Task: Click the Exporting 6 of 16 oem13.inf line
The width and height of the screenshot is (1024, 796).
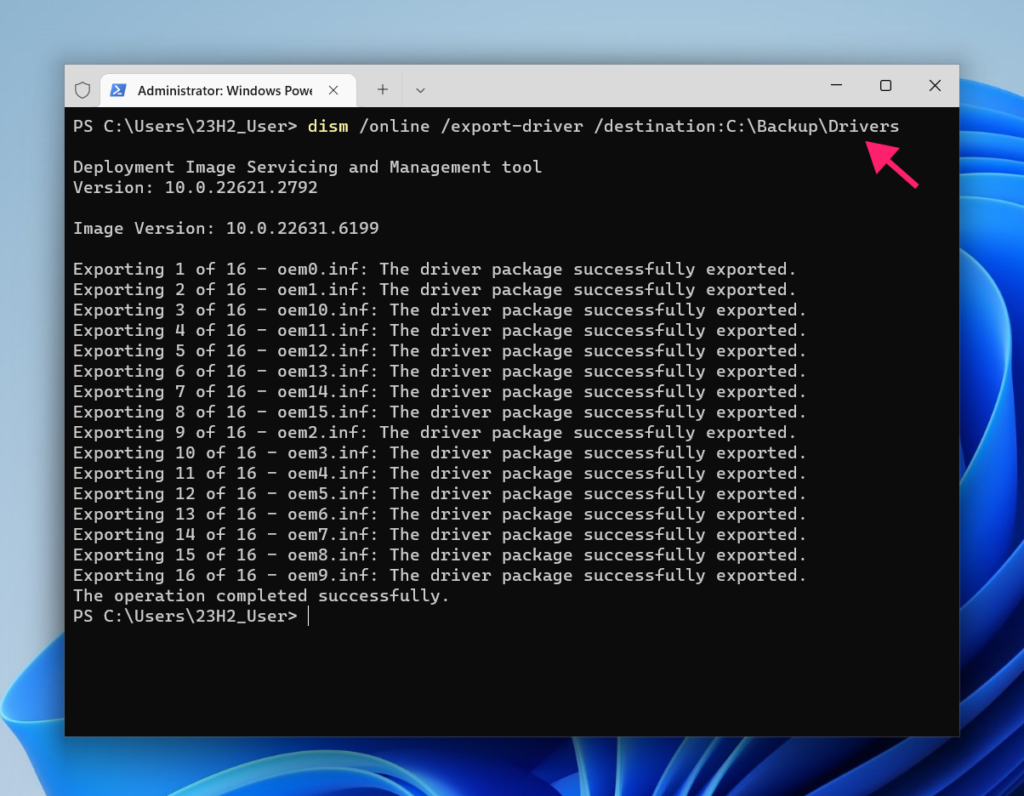Action: 440,371
